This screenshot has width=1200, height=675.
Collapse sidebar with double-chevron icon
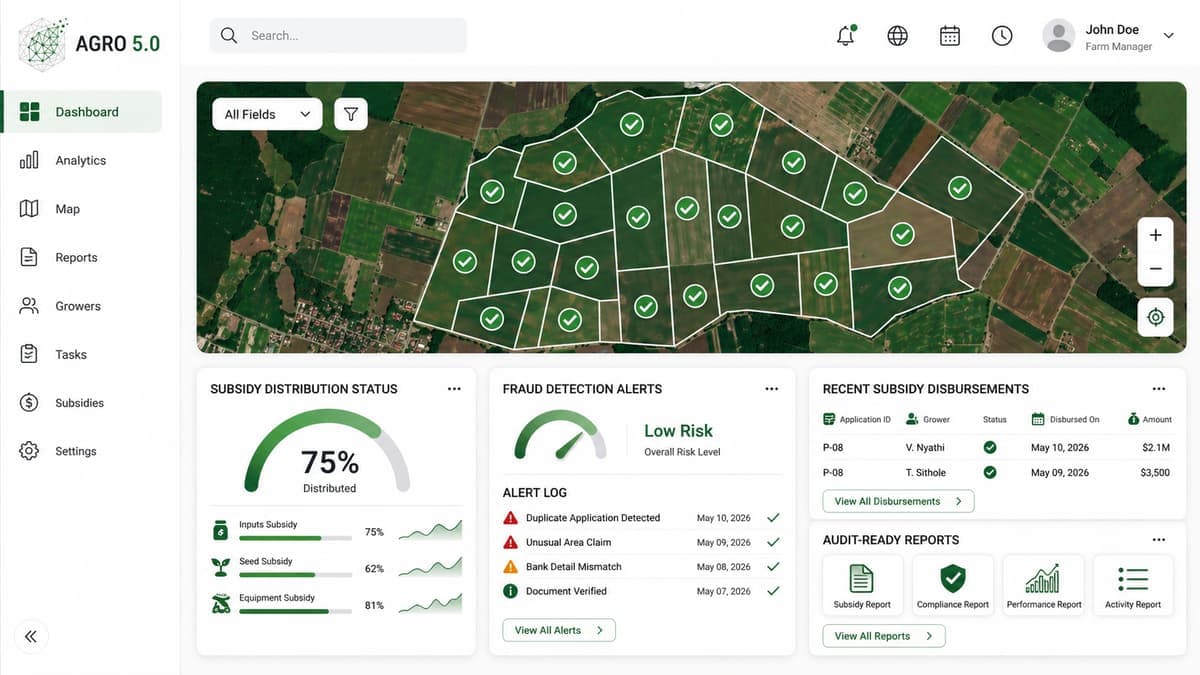point(31,636)
